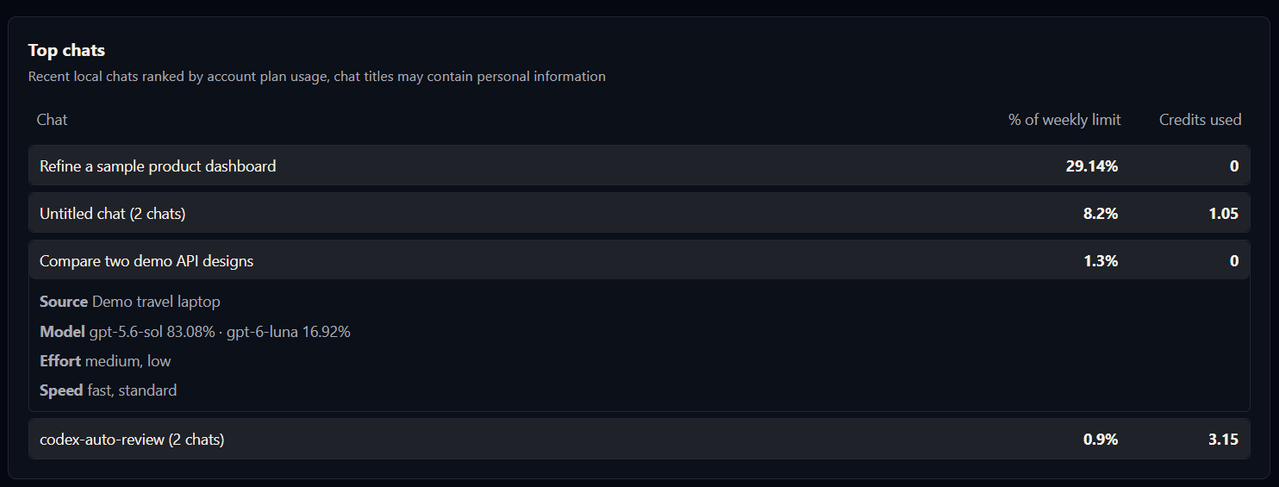1279x487 pixels.
Task: Click the credits value 0 on dashboard row
Action: tap(1234, 166)
